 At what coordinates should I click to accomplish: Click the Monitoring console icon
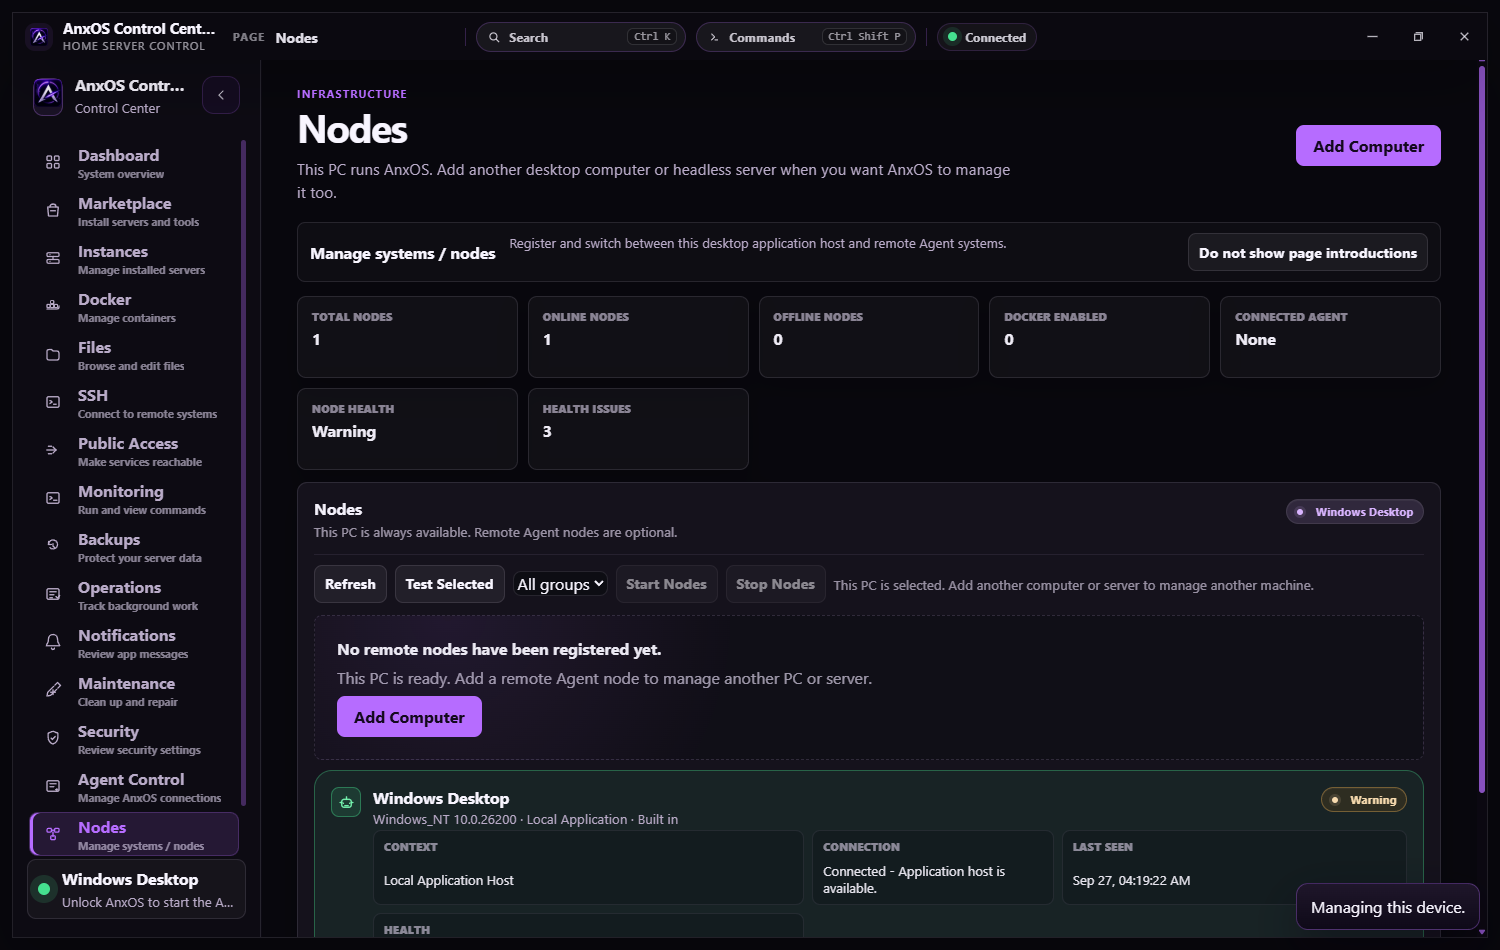tap(53, 498)
